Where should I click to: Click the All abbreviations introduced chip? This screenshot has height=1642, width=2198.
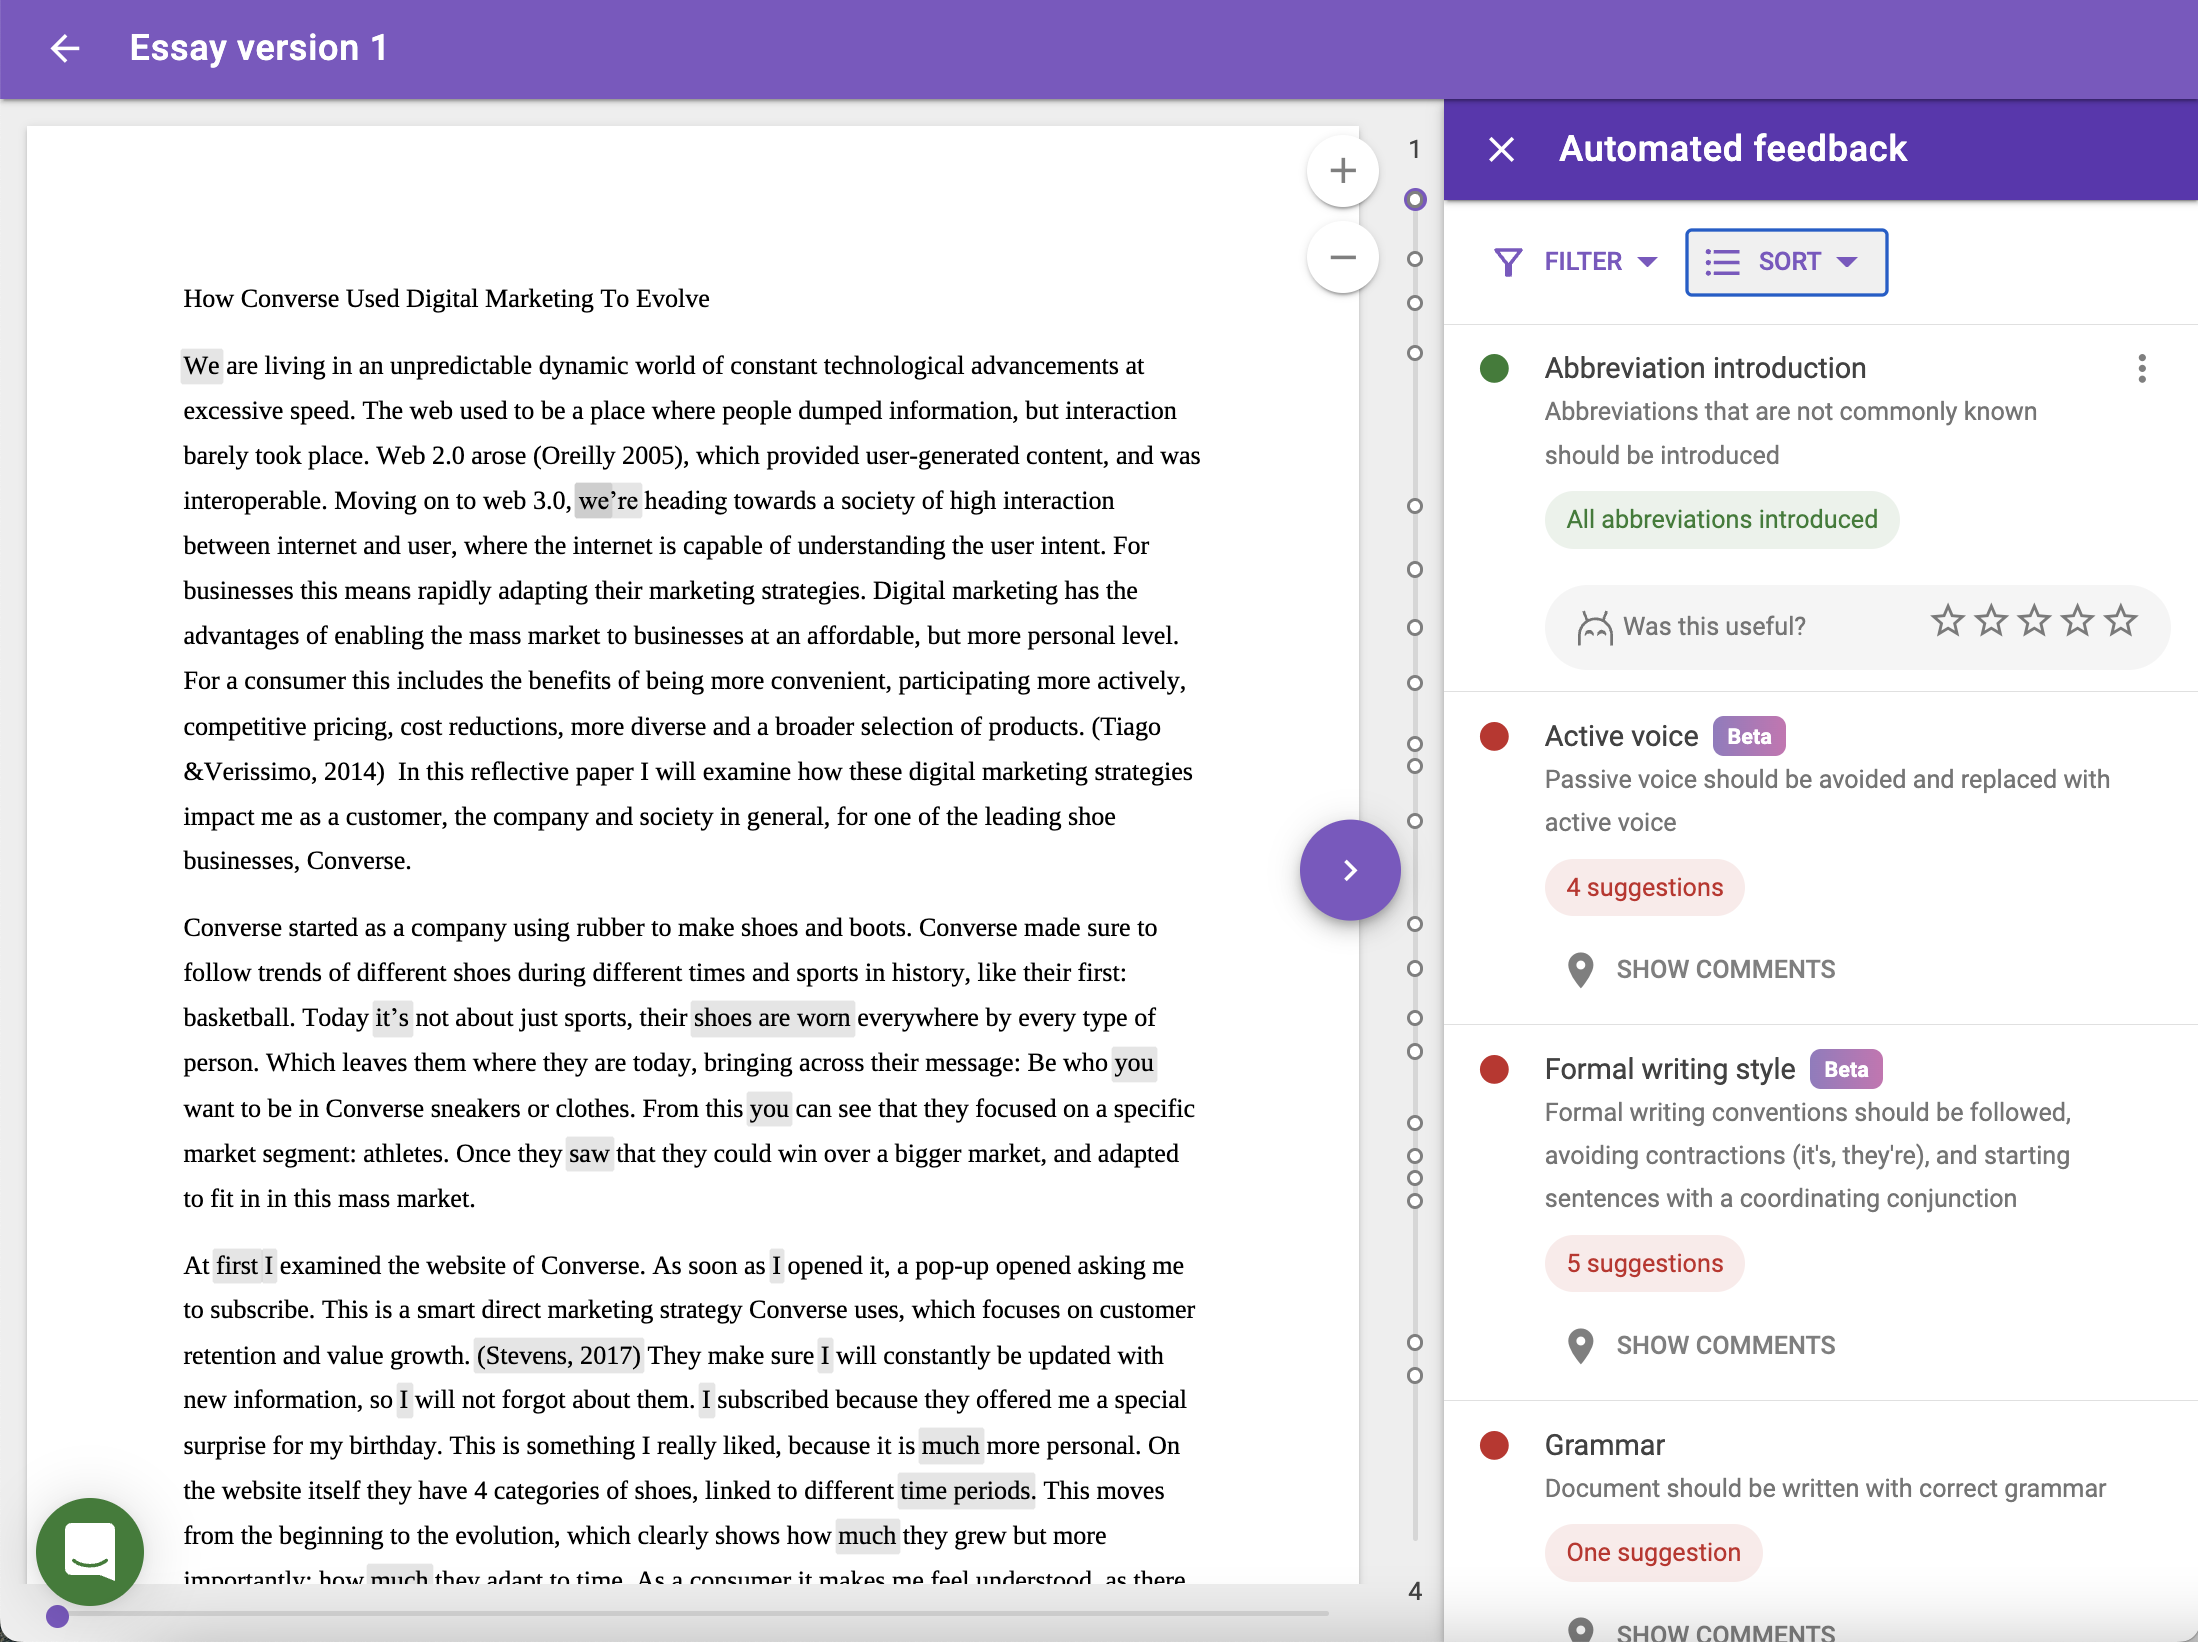click(x=1721, y=519)
